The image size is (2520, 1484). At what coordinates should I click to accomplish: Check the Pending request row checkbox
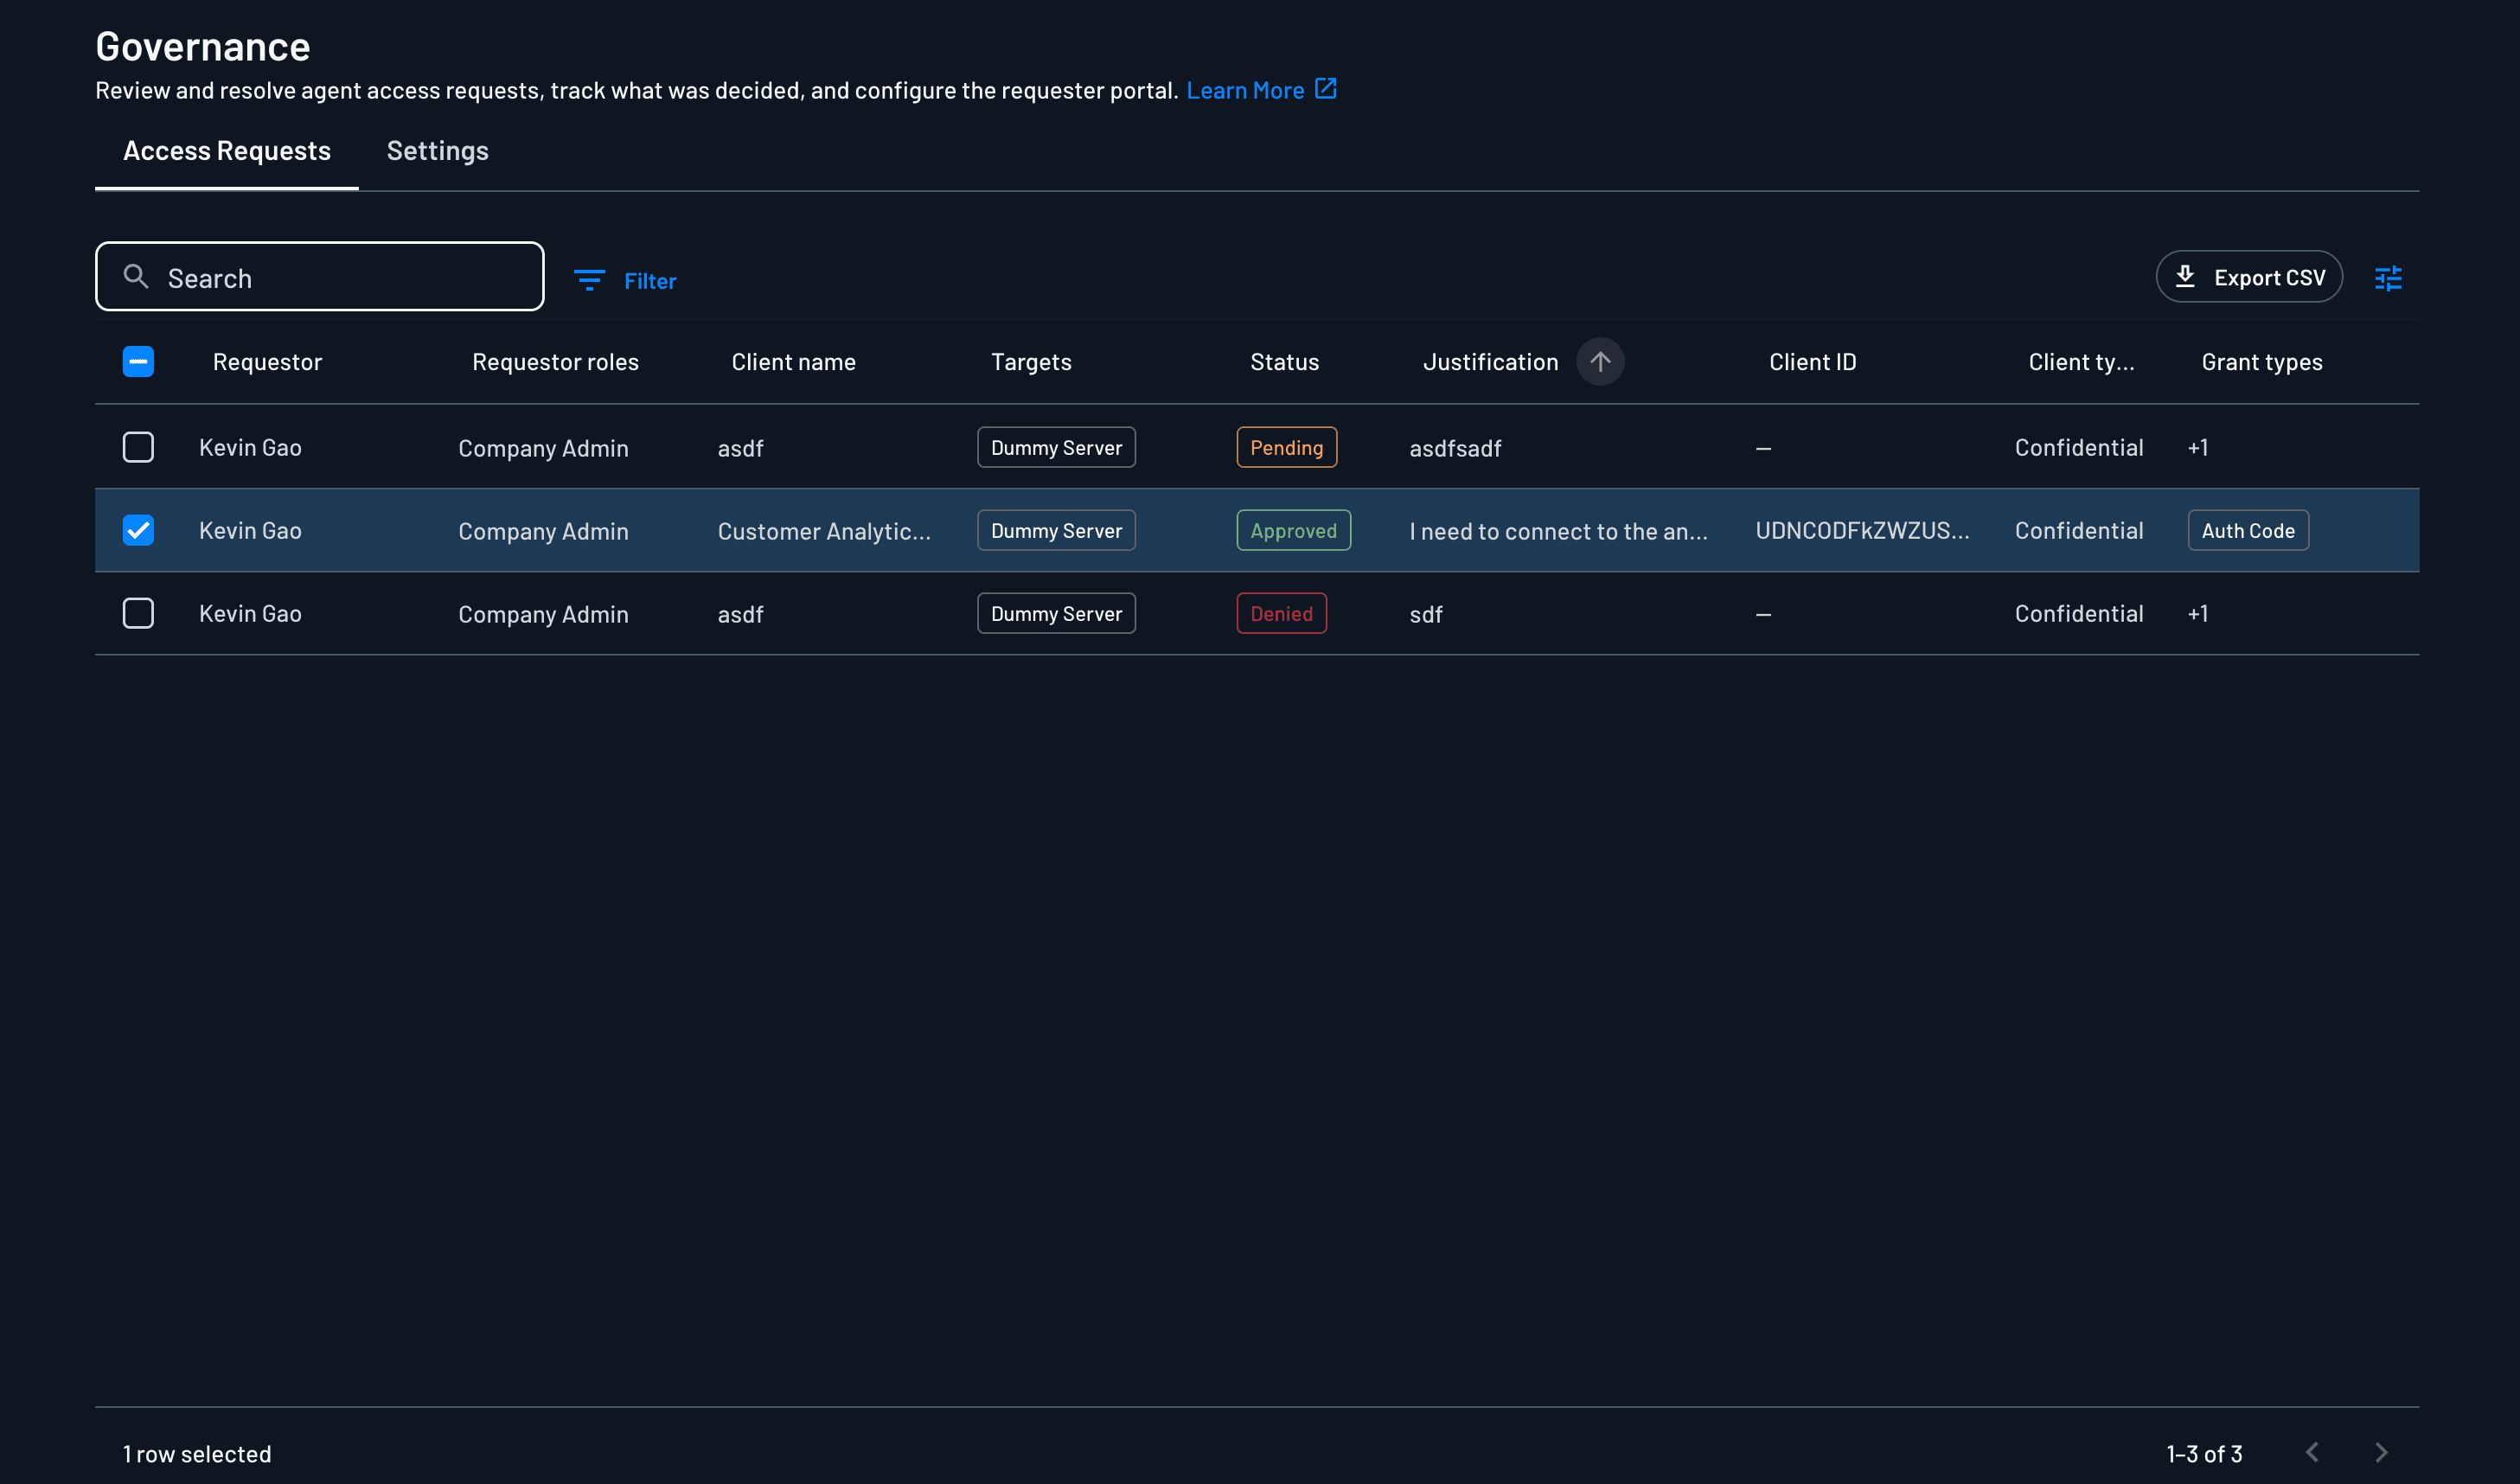click(138, 447)
